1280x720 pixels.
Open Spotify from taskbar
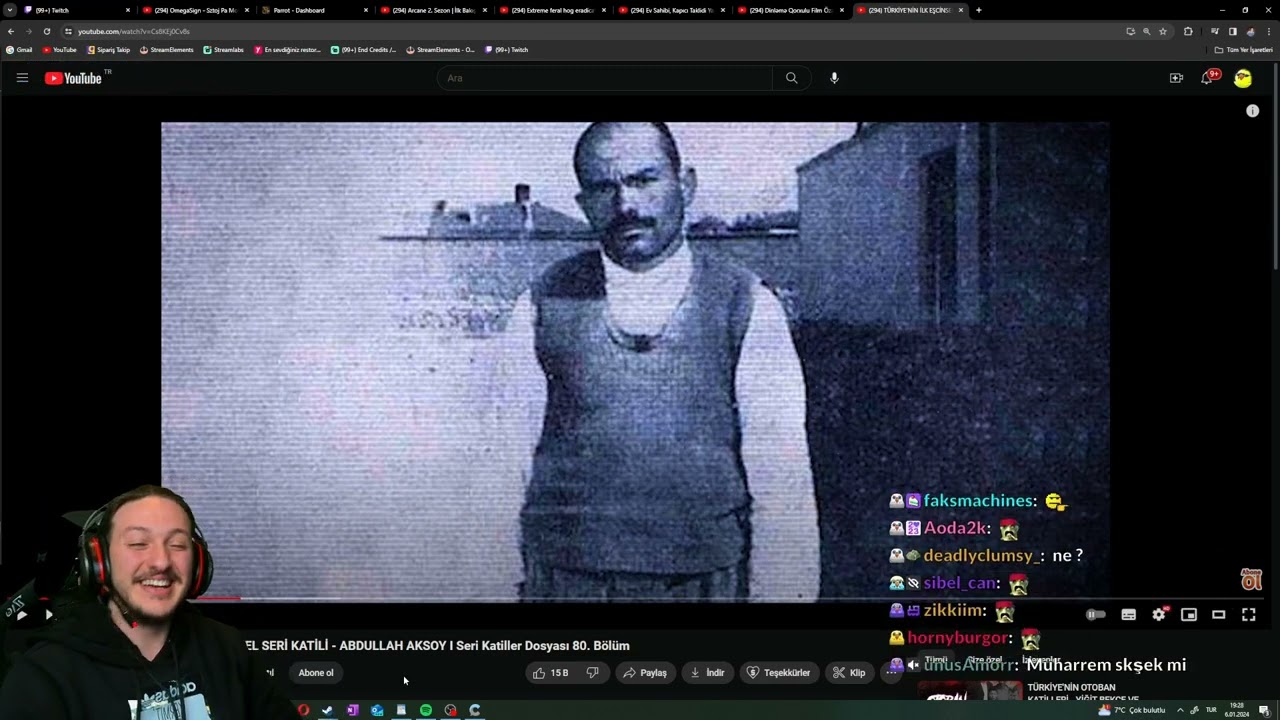(x=426, y=710)
